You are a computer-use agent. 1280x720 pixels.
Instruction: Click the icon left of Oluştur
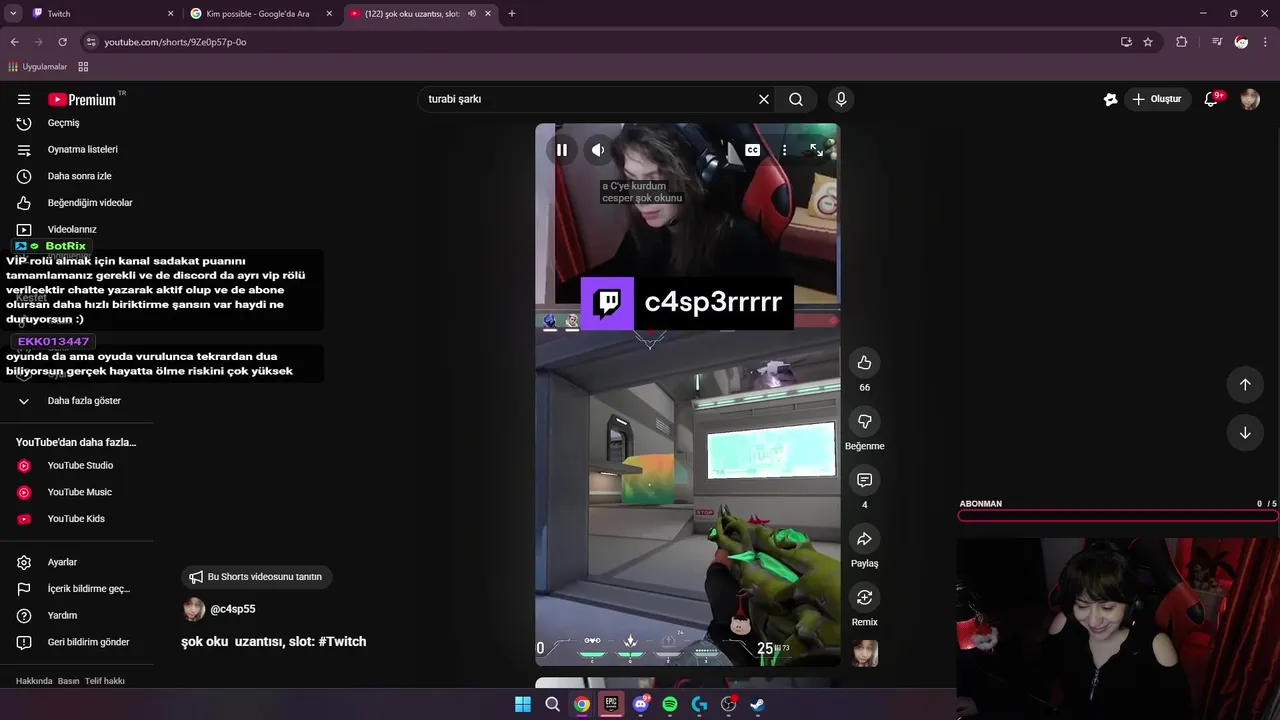(x=1110, y=99)
